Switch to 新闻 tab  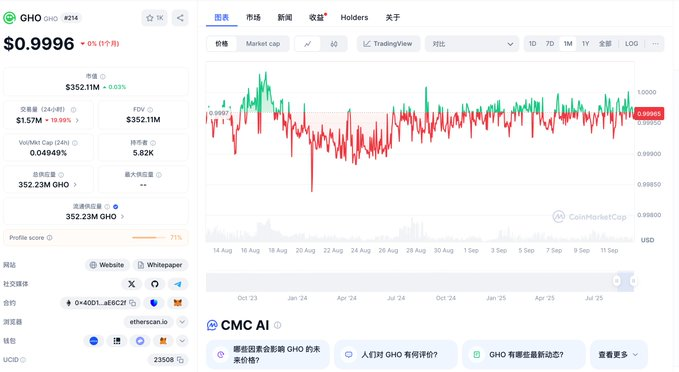tap(285, 17)
